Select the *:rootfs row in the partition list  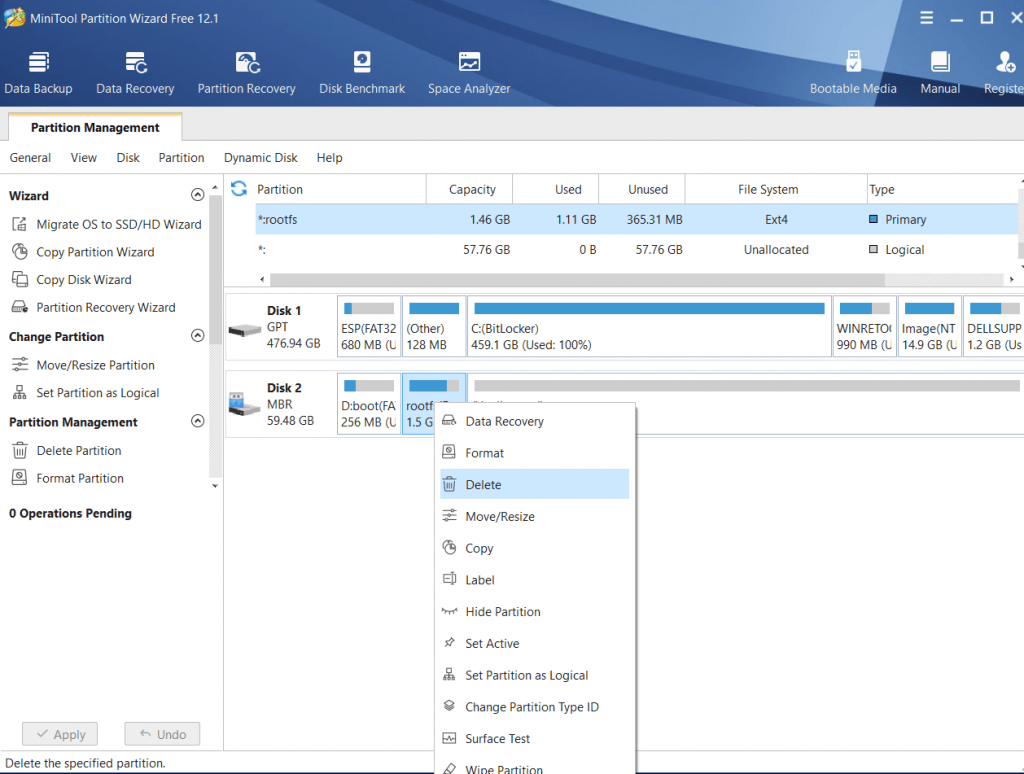pyautogui.click(x=637, y=219)
